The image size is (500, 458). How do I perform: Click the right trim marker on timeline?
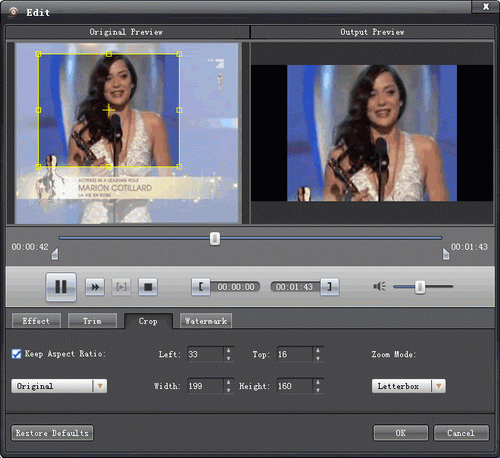(x=446, y=254)
